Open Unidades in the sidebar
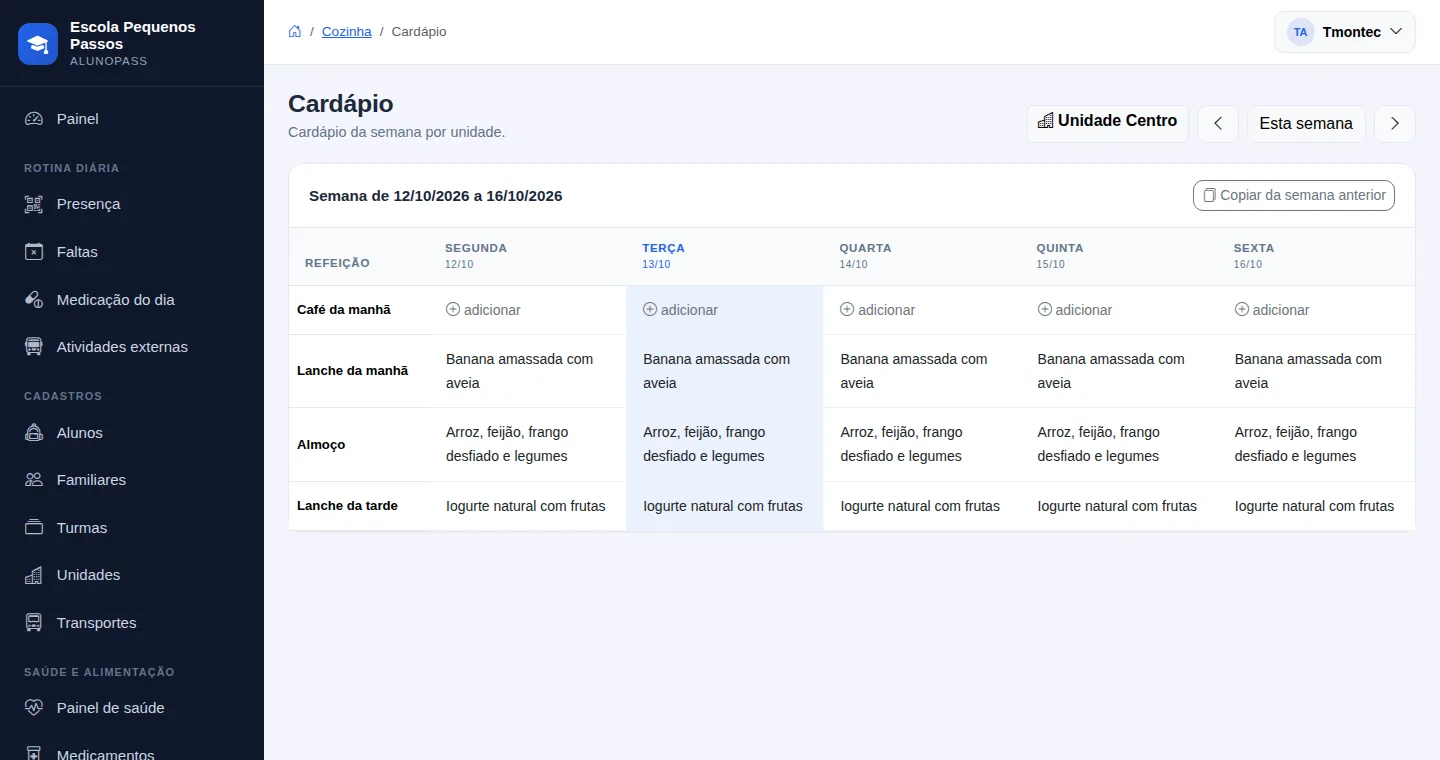The height and width of the screenshot is (760, 1440). tap(132, 575)
